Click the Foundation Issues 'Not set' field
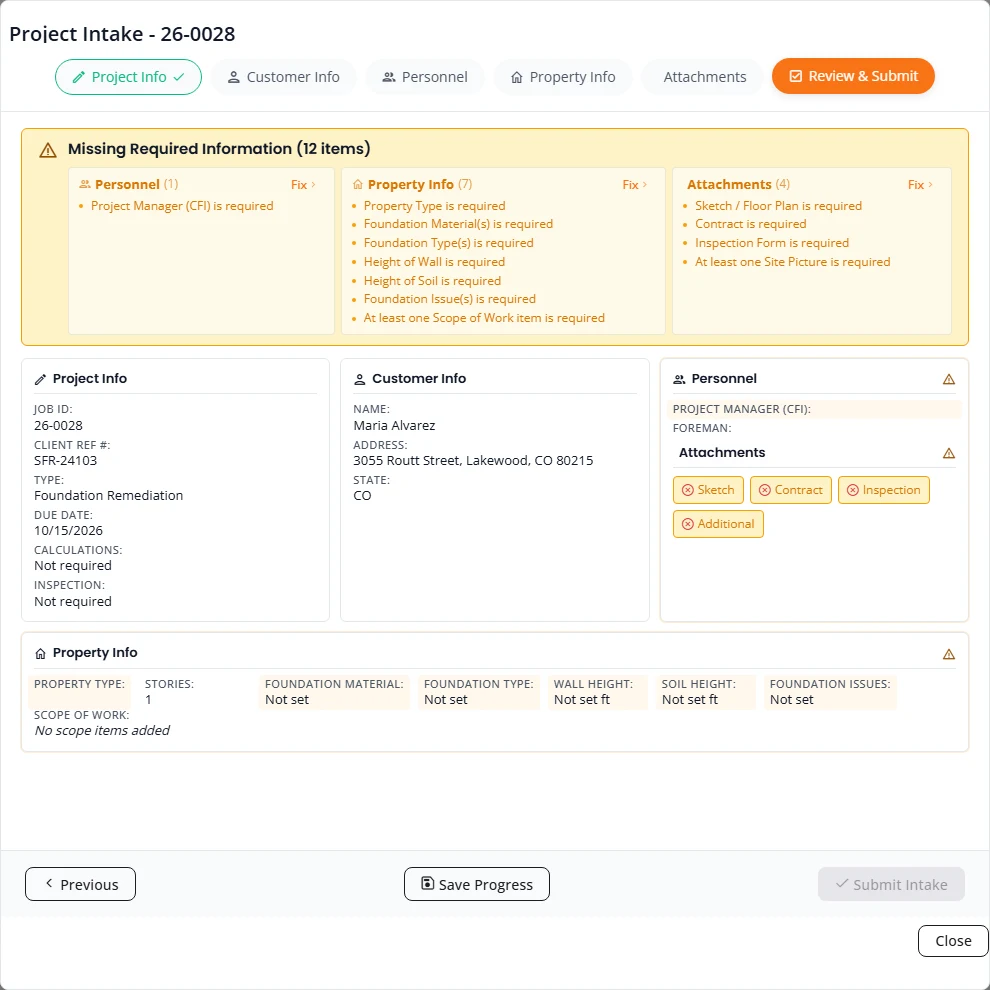 pos(830,692)
